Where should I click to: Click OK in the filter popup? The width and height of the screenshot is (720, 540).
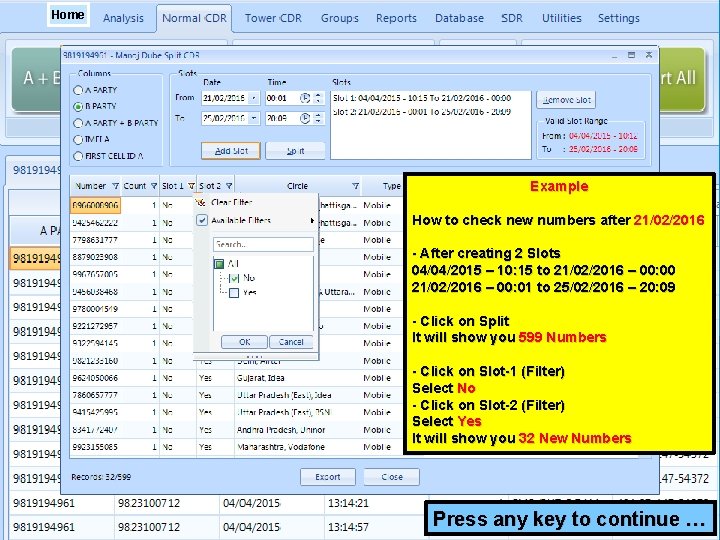244,342
